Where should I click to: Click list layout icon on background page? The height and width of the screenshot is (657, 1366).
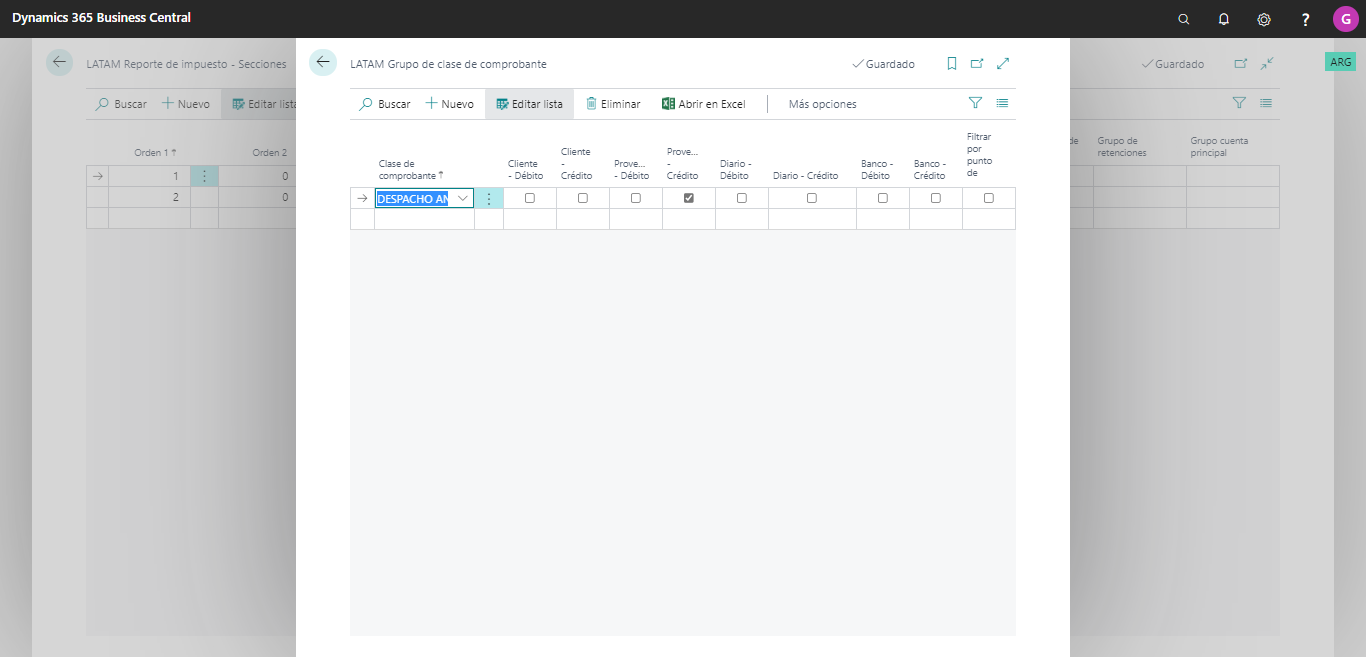tap(1266, 103)
